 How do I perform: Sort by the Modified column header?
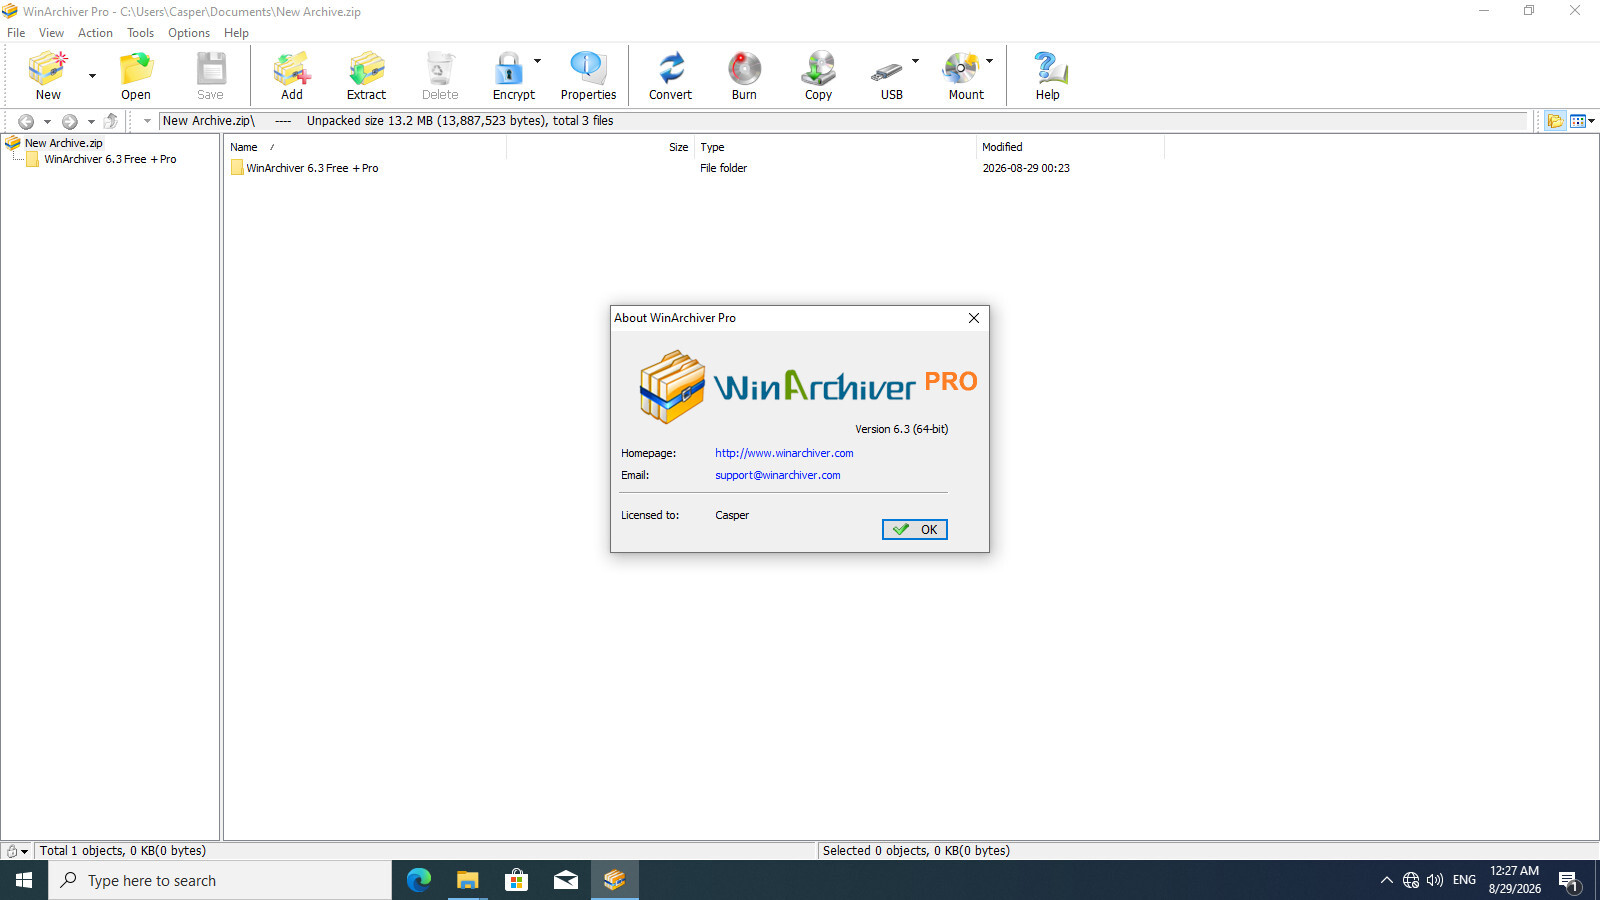[x=1070, y=147]
